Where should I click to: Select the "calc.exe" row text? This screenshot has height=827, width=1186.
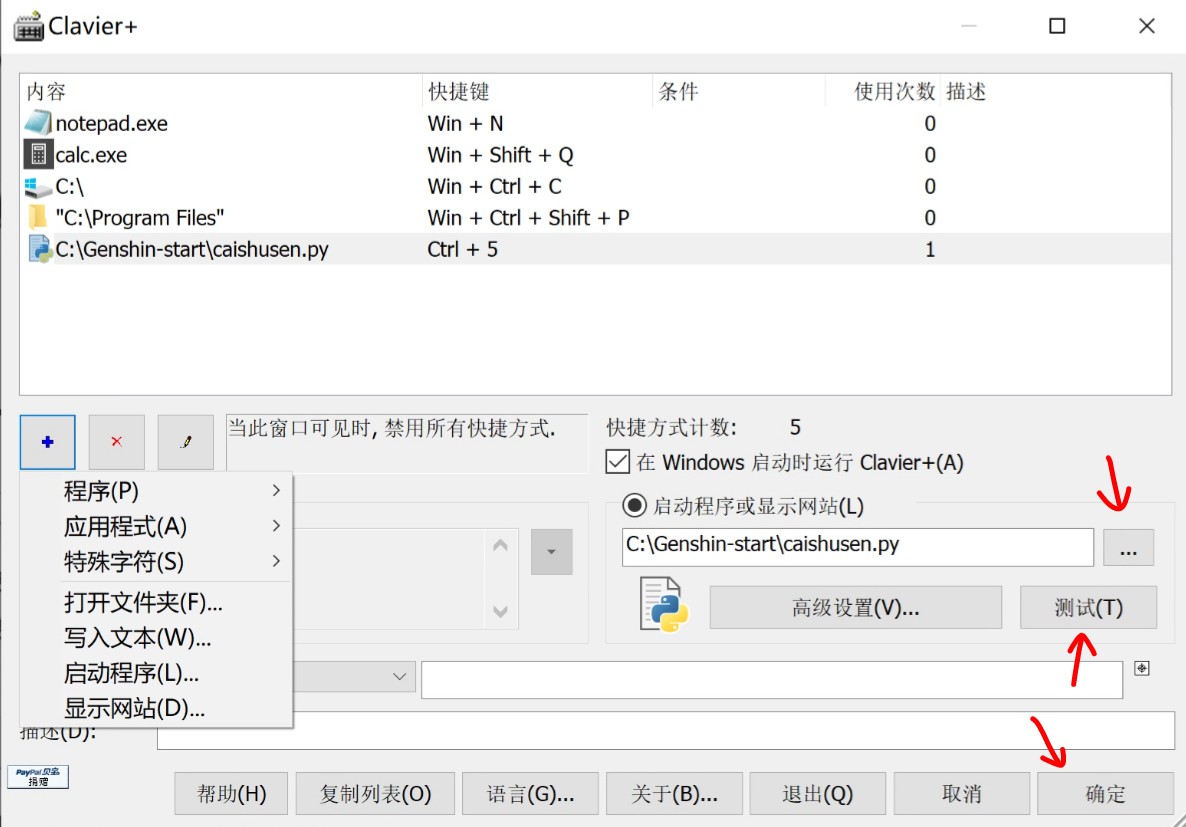tap(92, 155)
